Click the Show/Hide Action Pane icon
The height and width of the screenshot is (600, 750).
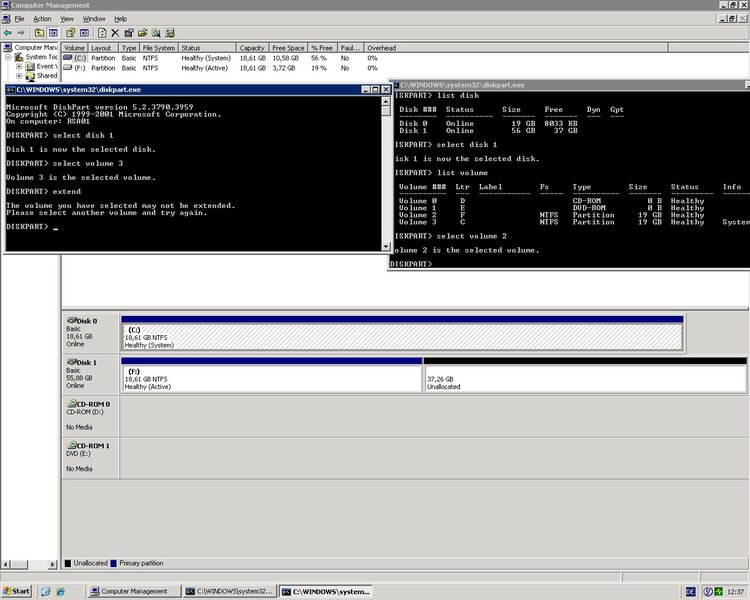pos(85,33)
